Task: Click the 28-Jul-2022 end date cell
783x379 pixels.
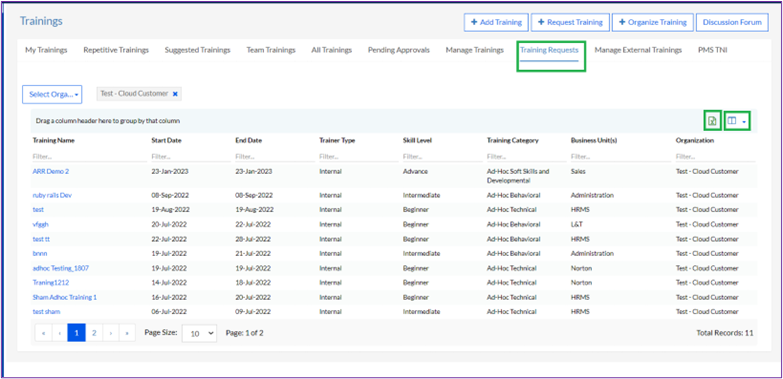Action: pyautogui.click(x=253, y=239)
